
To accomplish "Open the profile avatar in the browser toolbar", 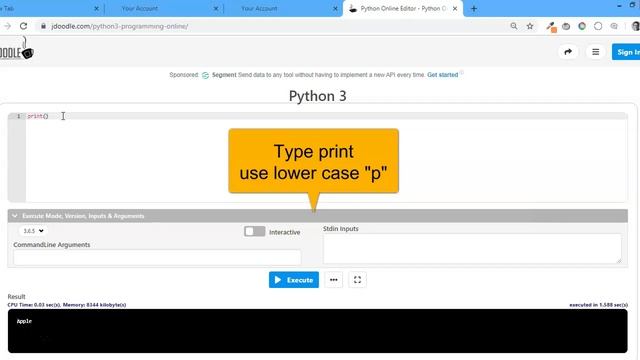I will pyautogui.click(x=636, y=26).
